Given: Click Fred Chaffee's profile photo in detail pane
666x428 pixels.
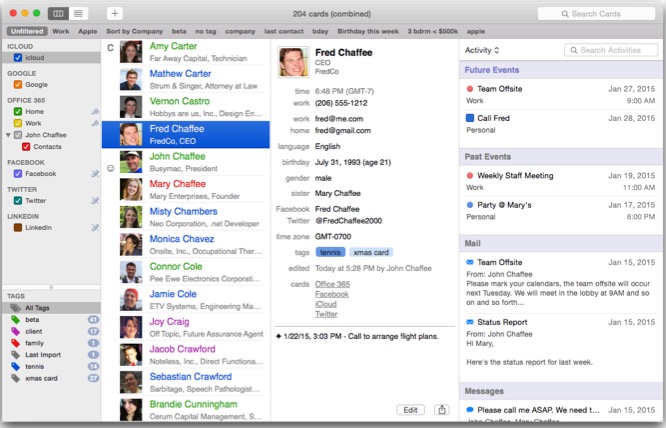Looking at the screenshot, I should [293, 62].
